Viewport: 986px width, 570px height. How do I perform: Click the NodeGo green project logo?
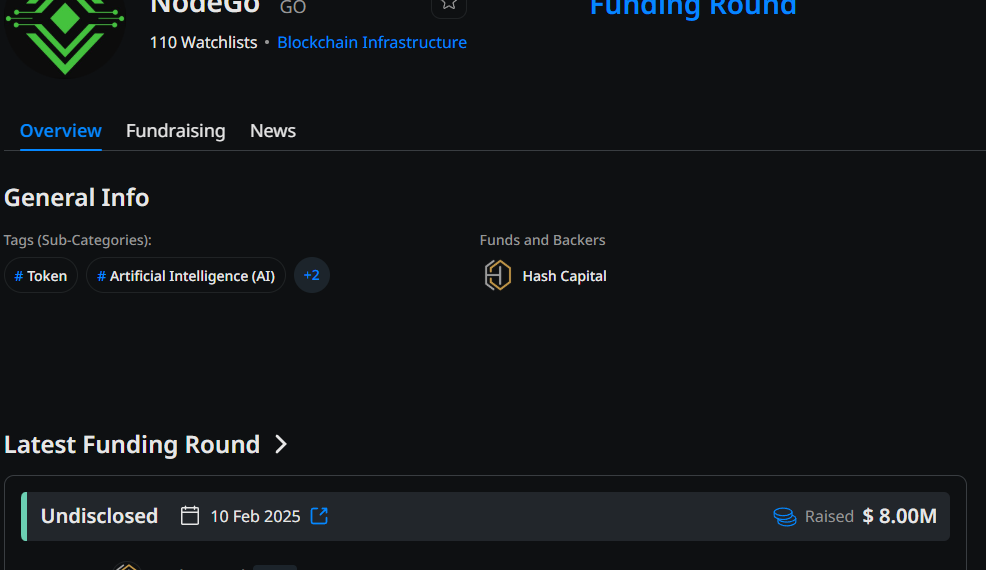(x=65, y=30)
